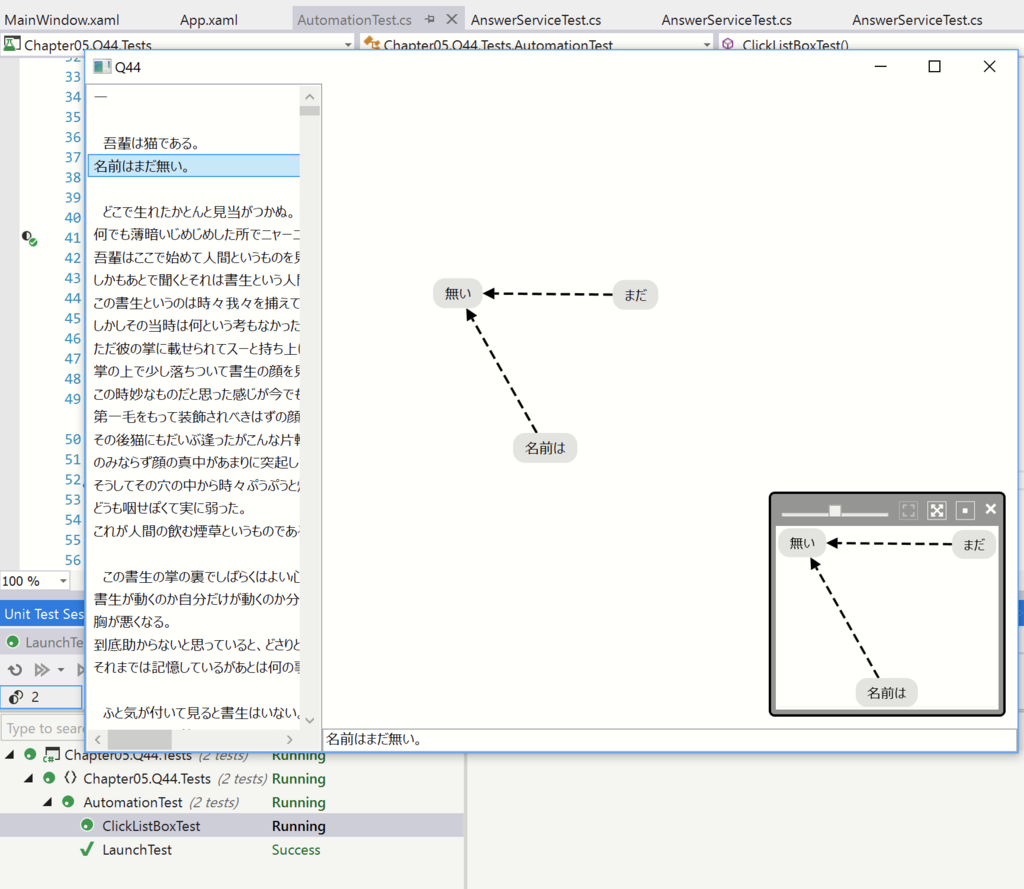Click the minimap center-dot icon
The width and height of the screenshot is (1024, 889).
965,510
